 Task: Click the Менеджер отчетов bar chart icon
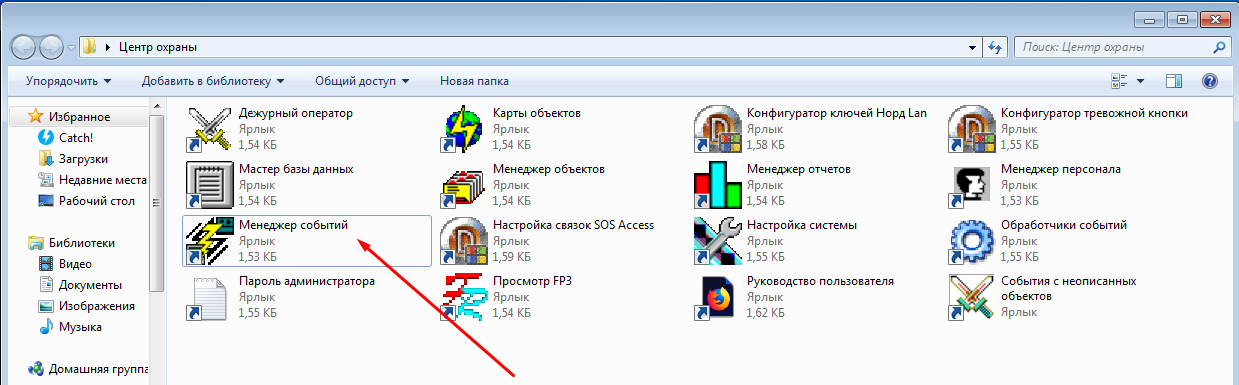coord(717,185)
